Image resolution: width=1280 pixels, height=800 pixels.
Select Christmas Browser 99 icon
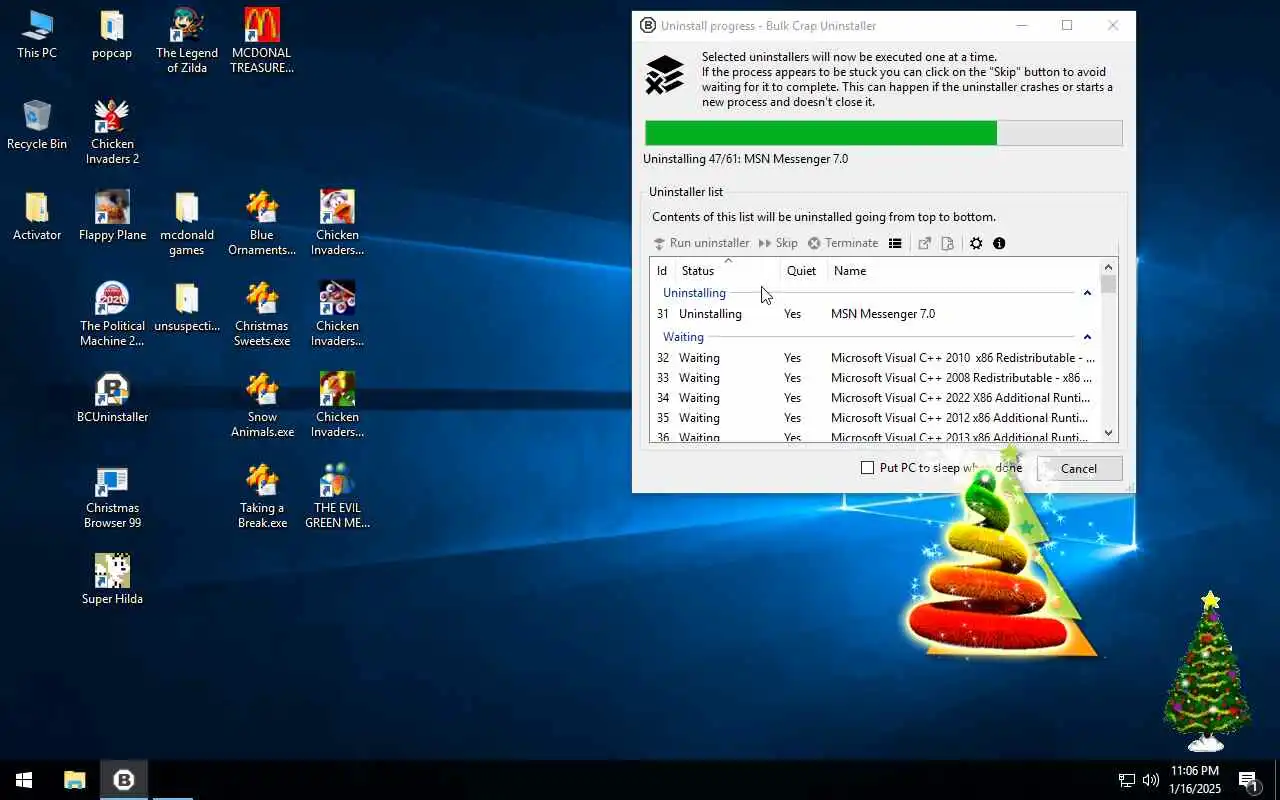click(112, 496)
